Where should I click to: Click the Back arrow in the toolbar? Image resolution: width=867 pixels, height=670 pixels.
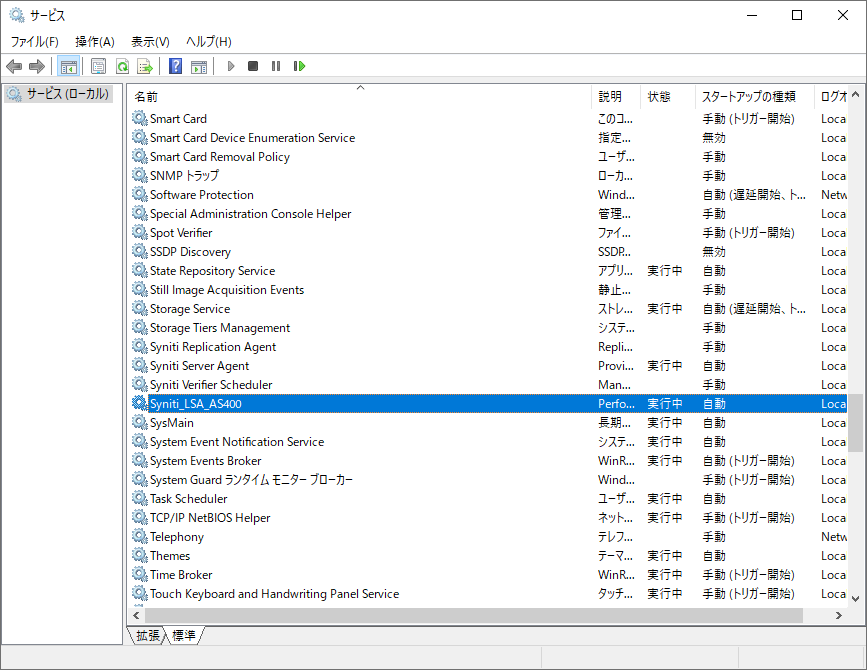[x=14, y=67]
